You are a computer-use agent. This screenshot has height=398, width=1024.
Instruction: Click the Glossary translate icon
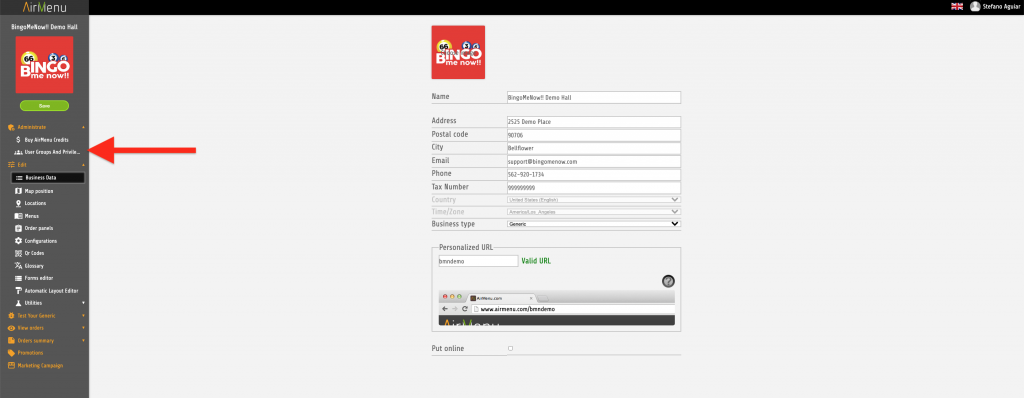pyautogui.click(x=18, y=266)
